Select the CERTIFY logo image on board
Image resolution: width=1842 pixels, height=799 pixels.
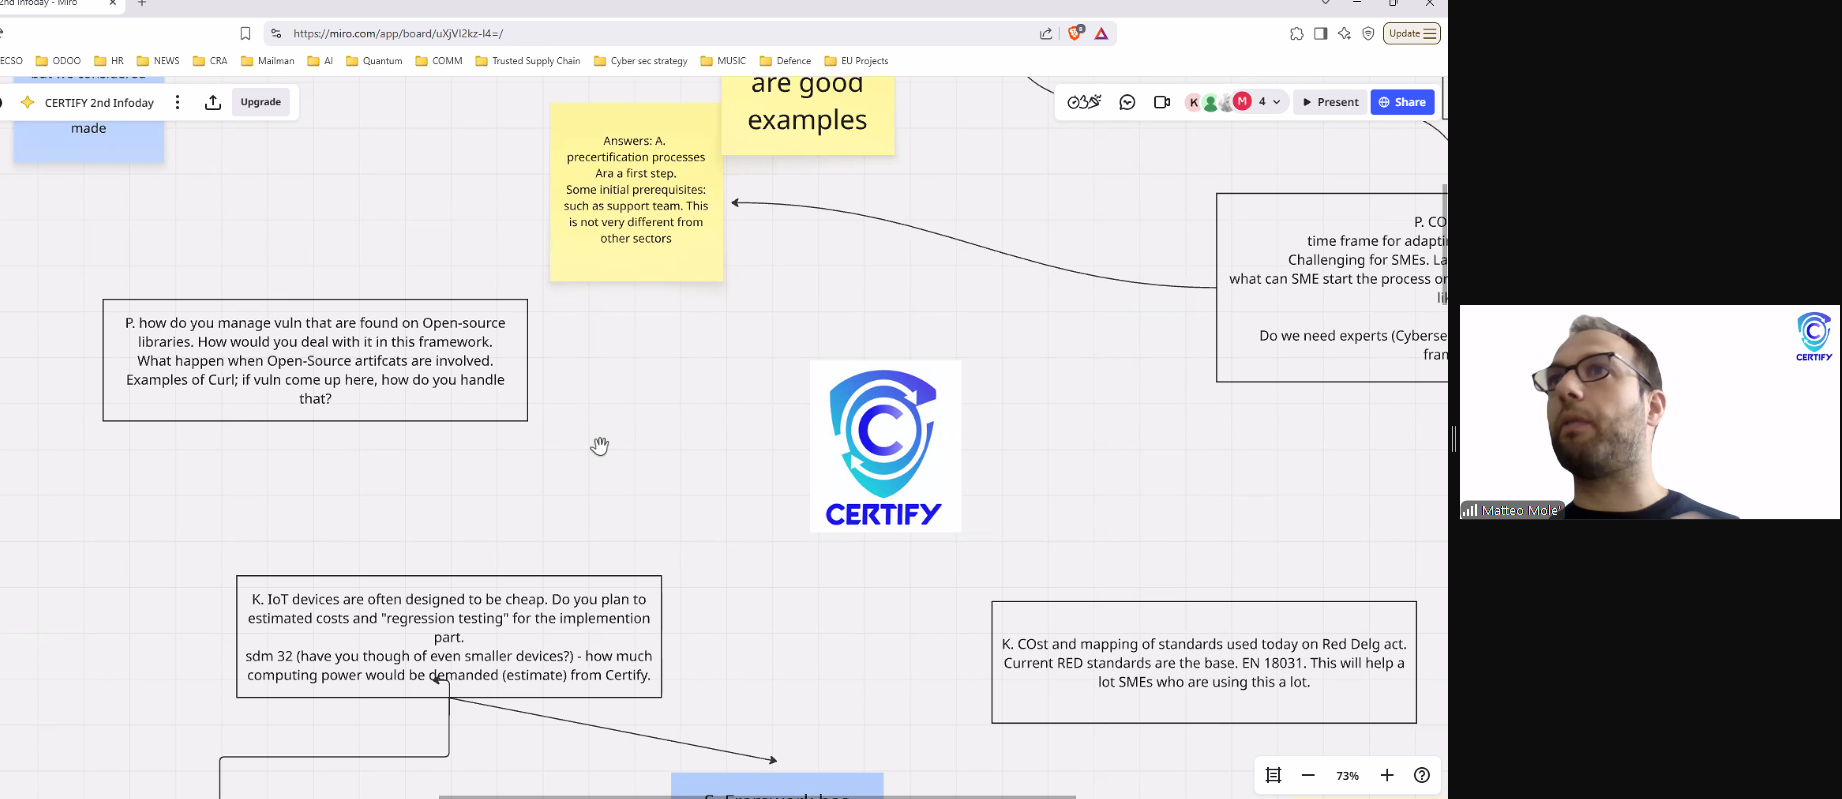885,446
